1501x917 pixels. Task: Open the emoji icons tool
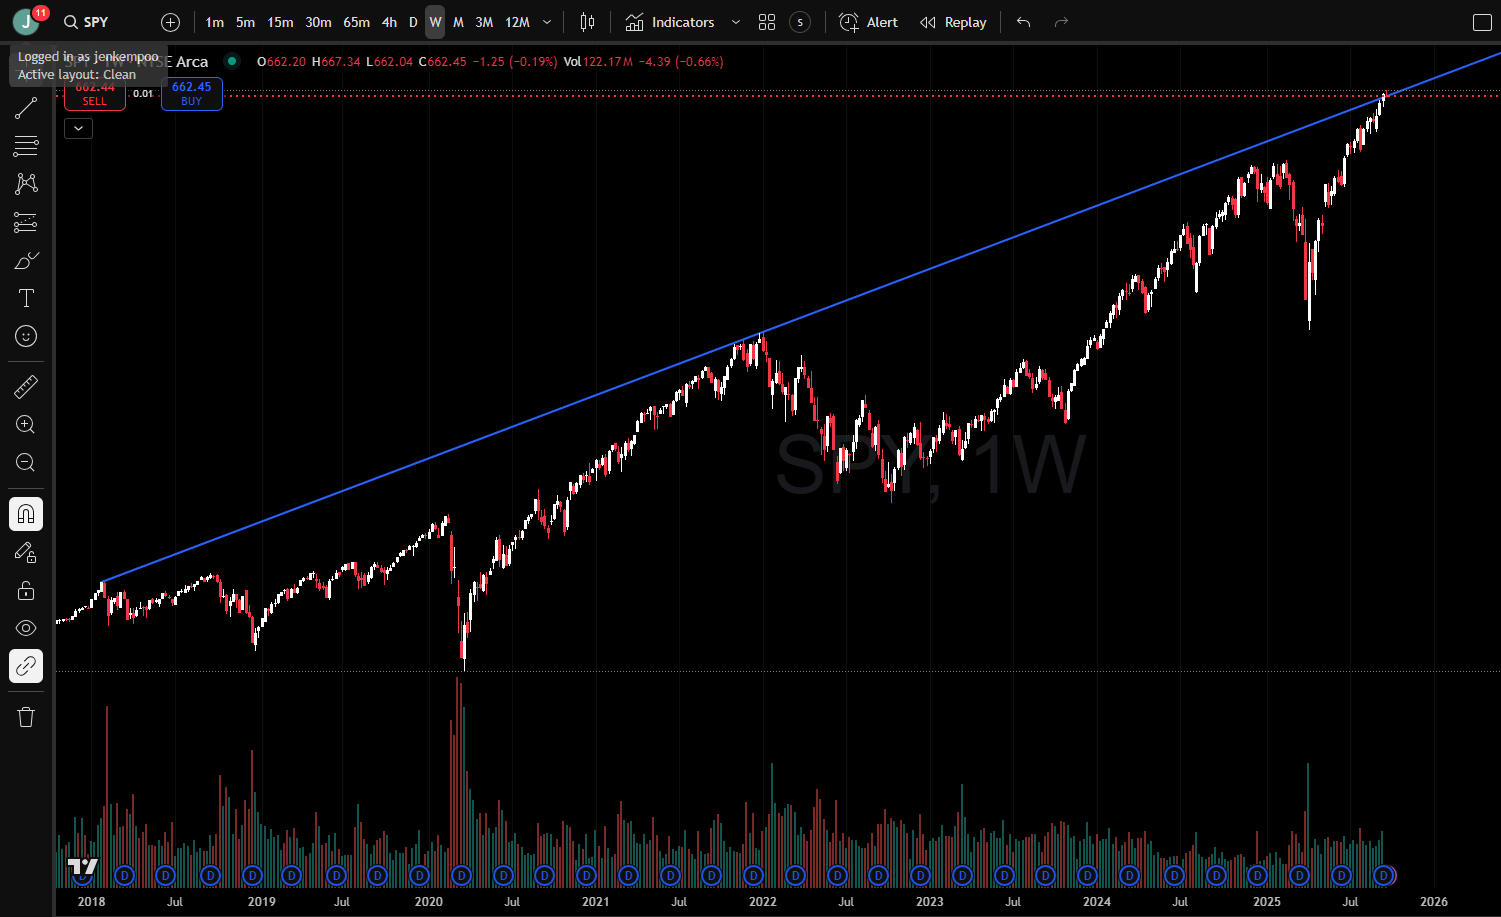pyautogui.click(x=26, y=337)
